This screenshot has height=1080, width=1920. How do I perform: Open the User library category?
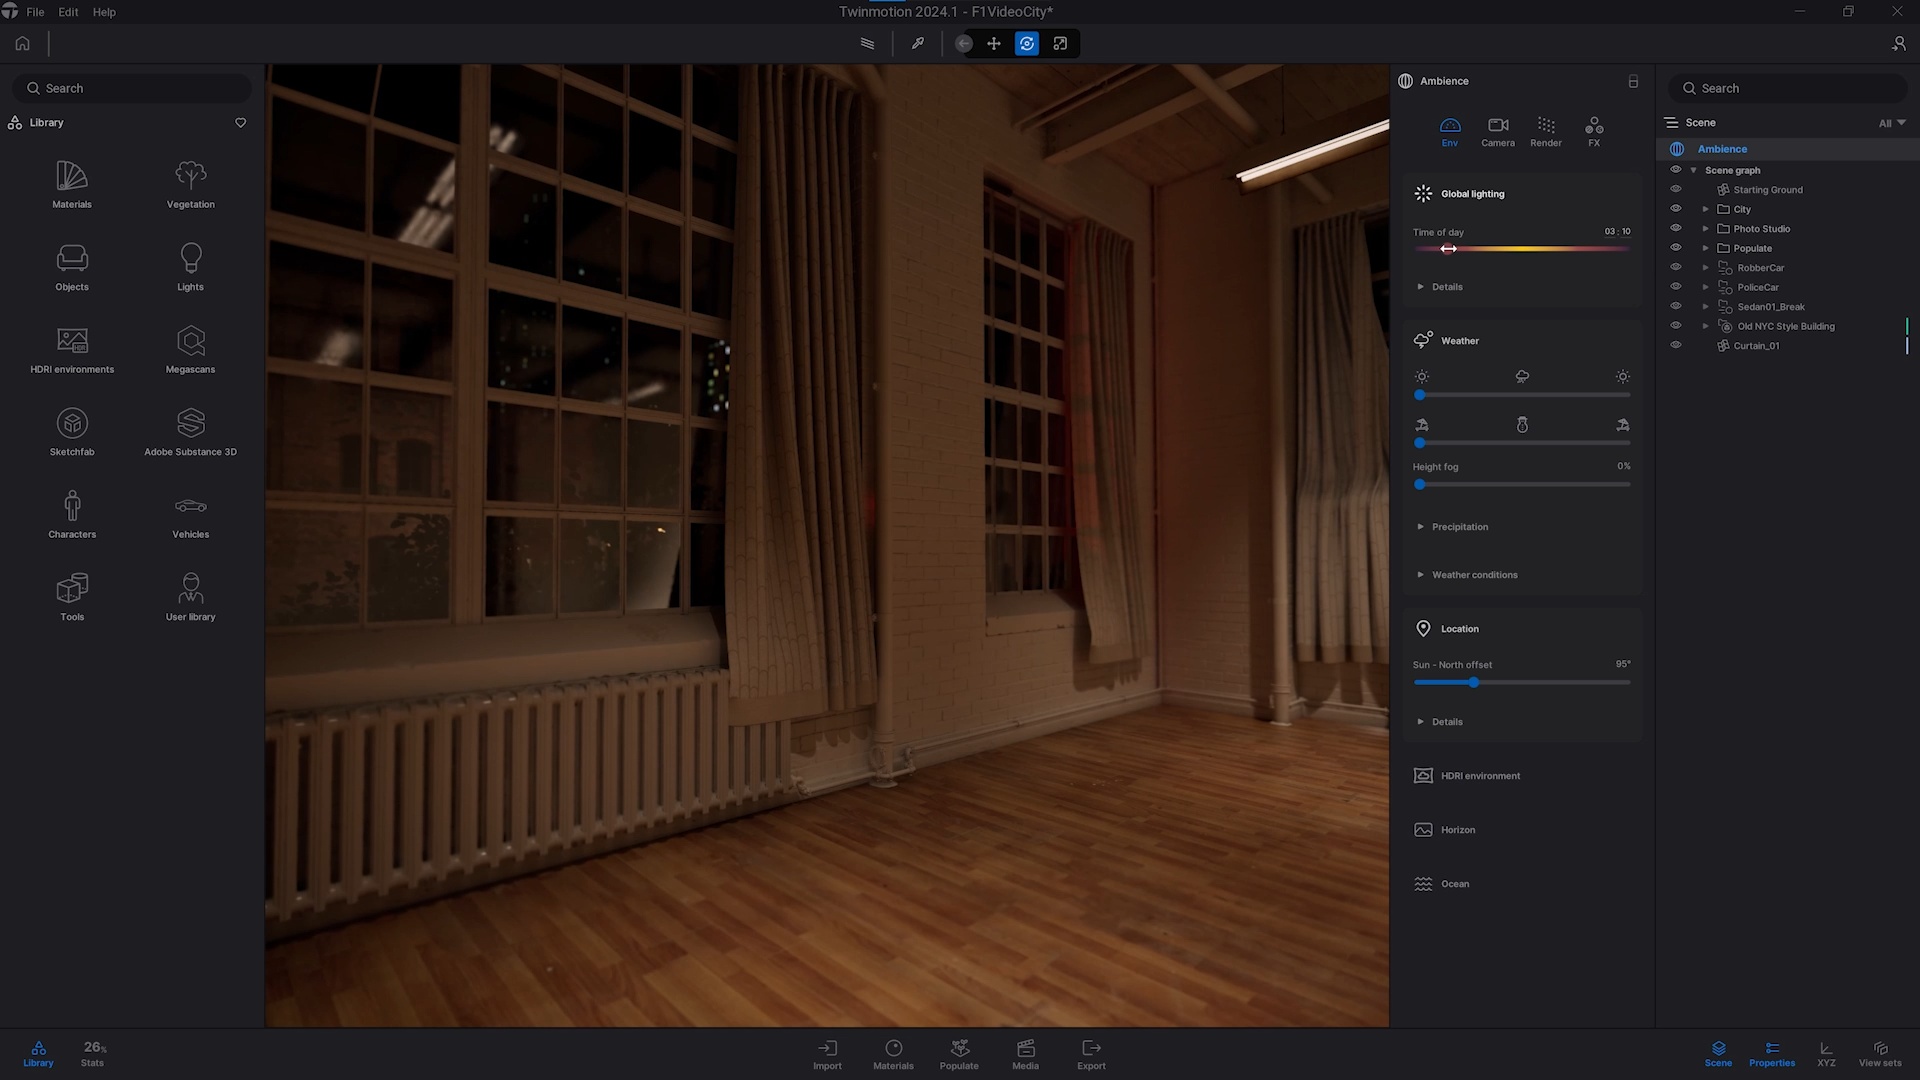(190, 597)
